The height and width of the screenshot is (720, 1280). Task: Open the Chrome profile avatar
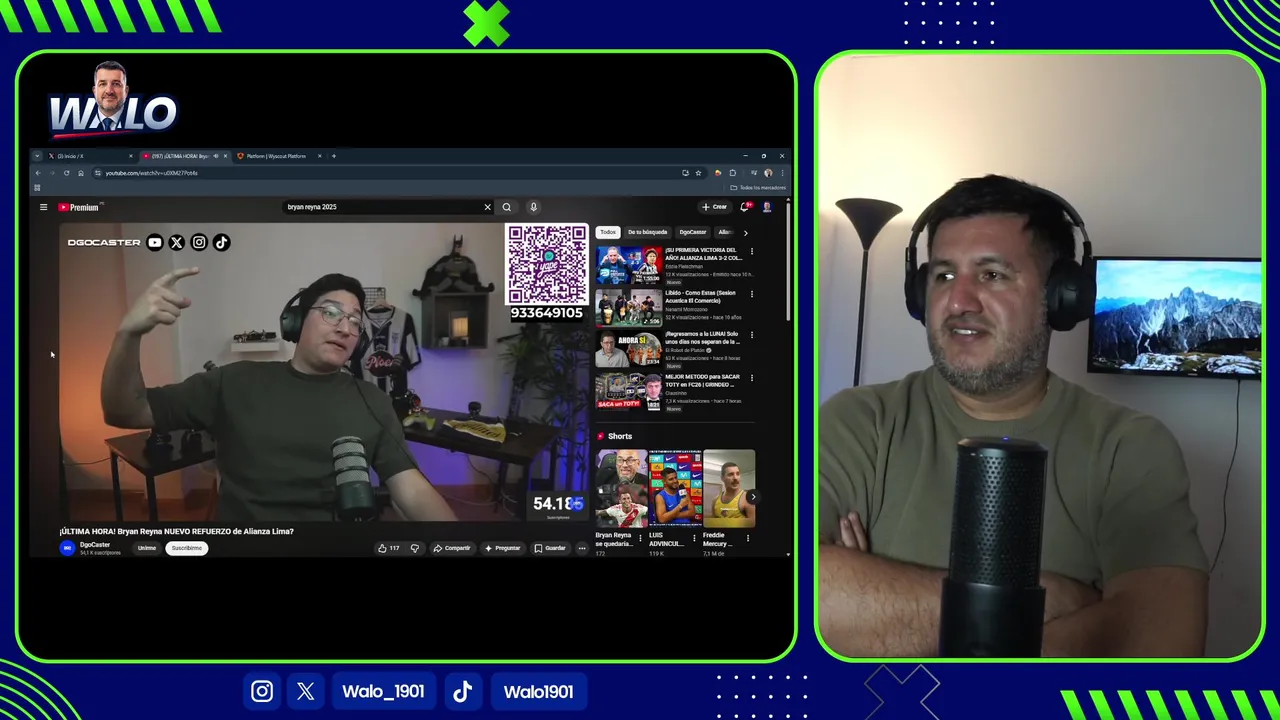[768, 173]
